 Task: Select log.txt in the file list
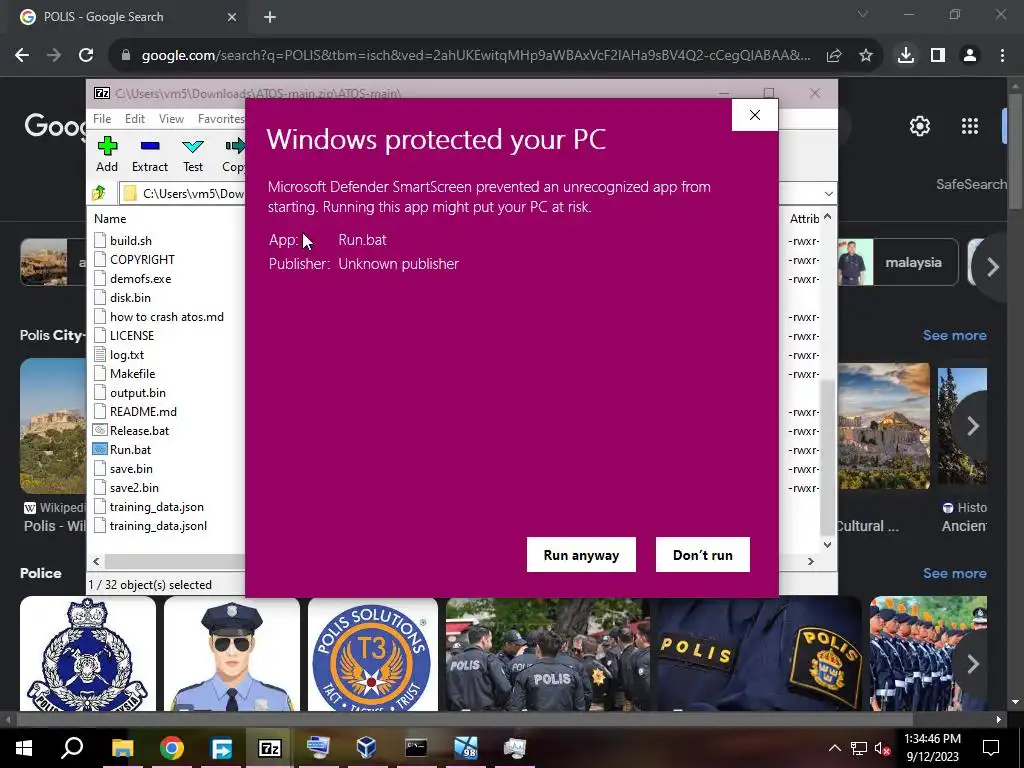coord(127,355)
